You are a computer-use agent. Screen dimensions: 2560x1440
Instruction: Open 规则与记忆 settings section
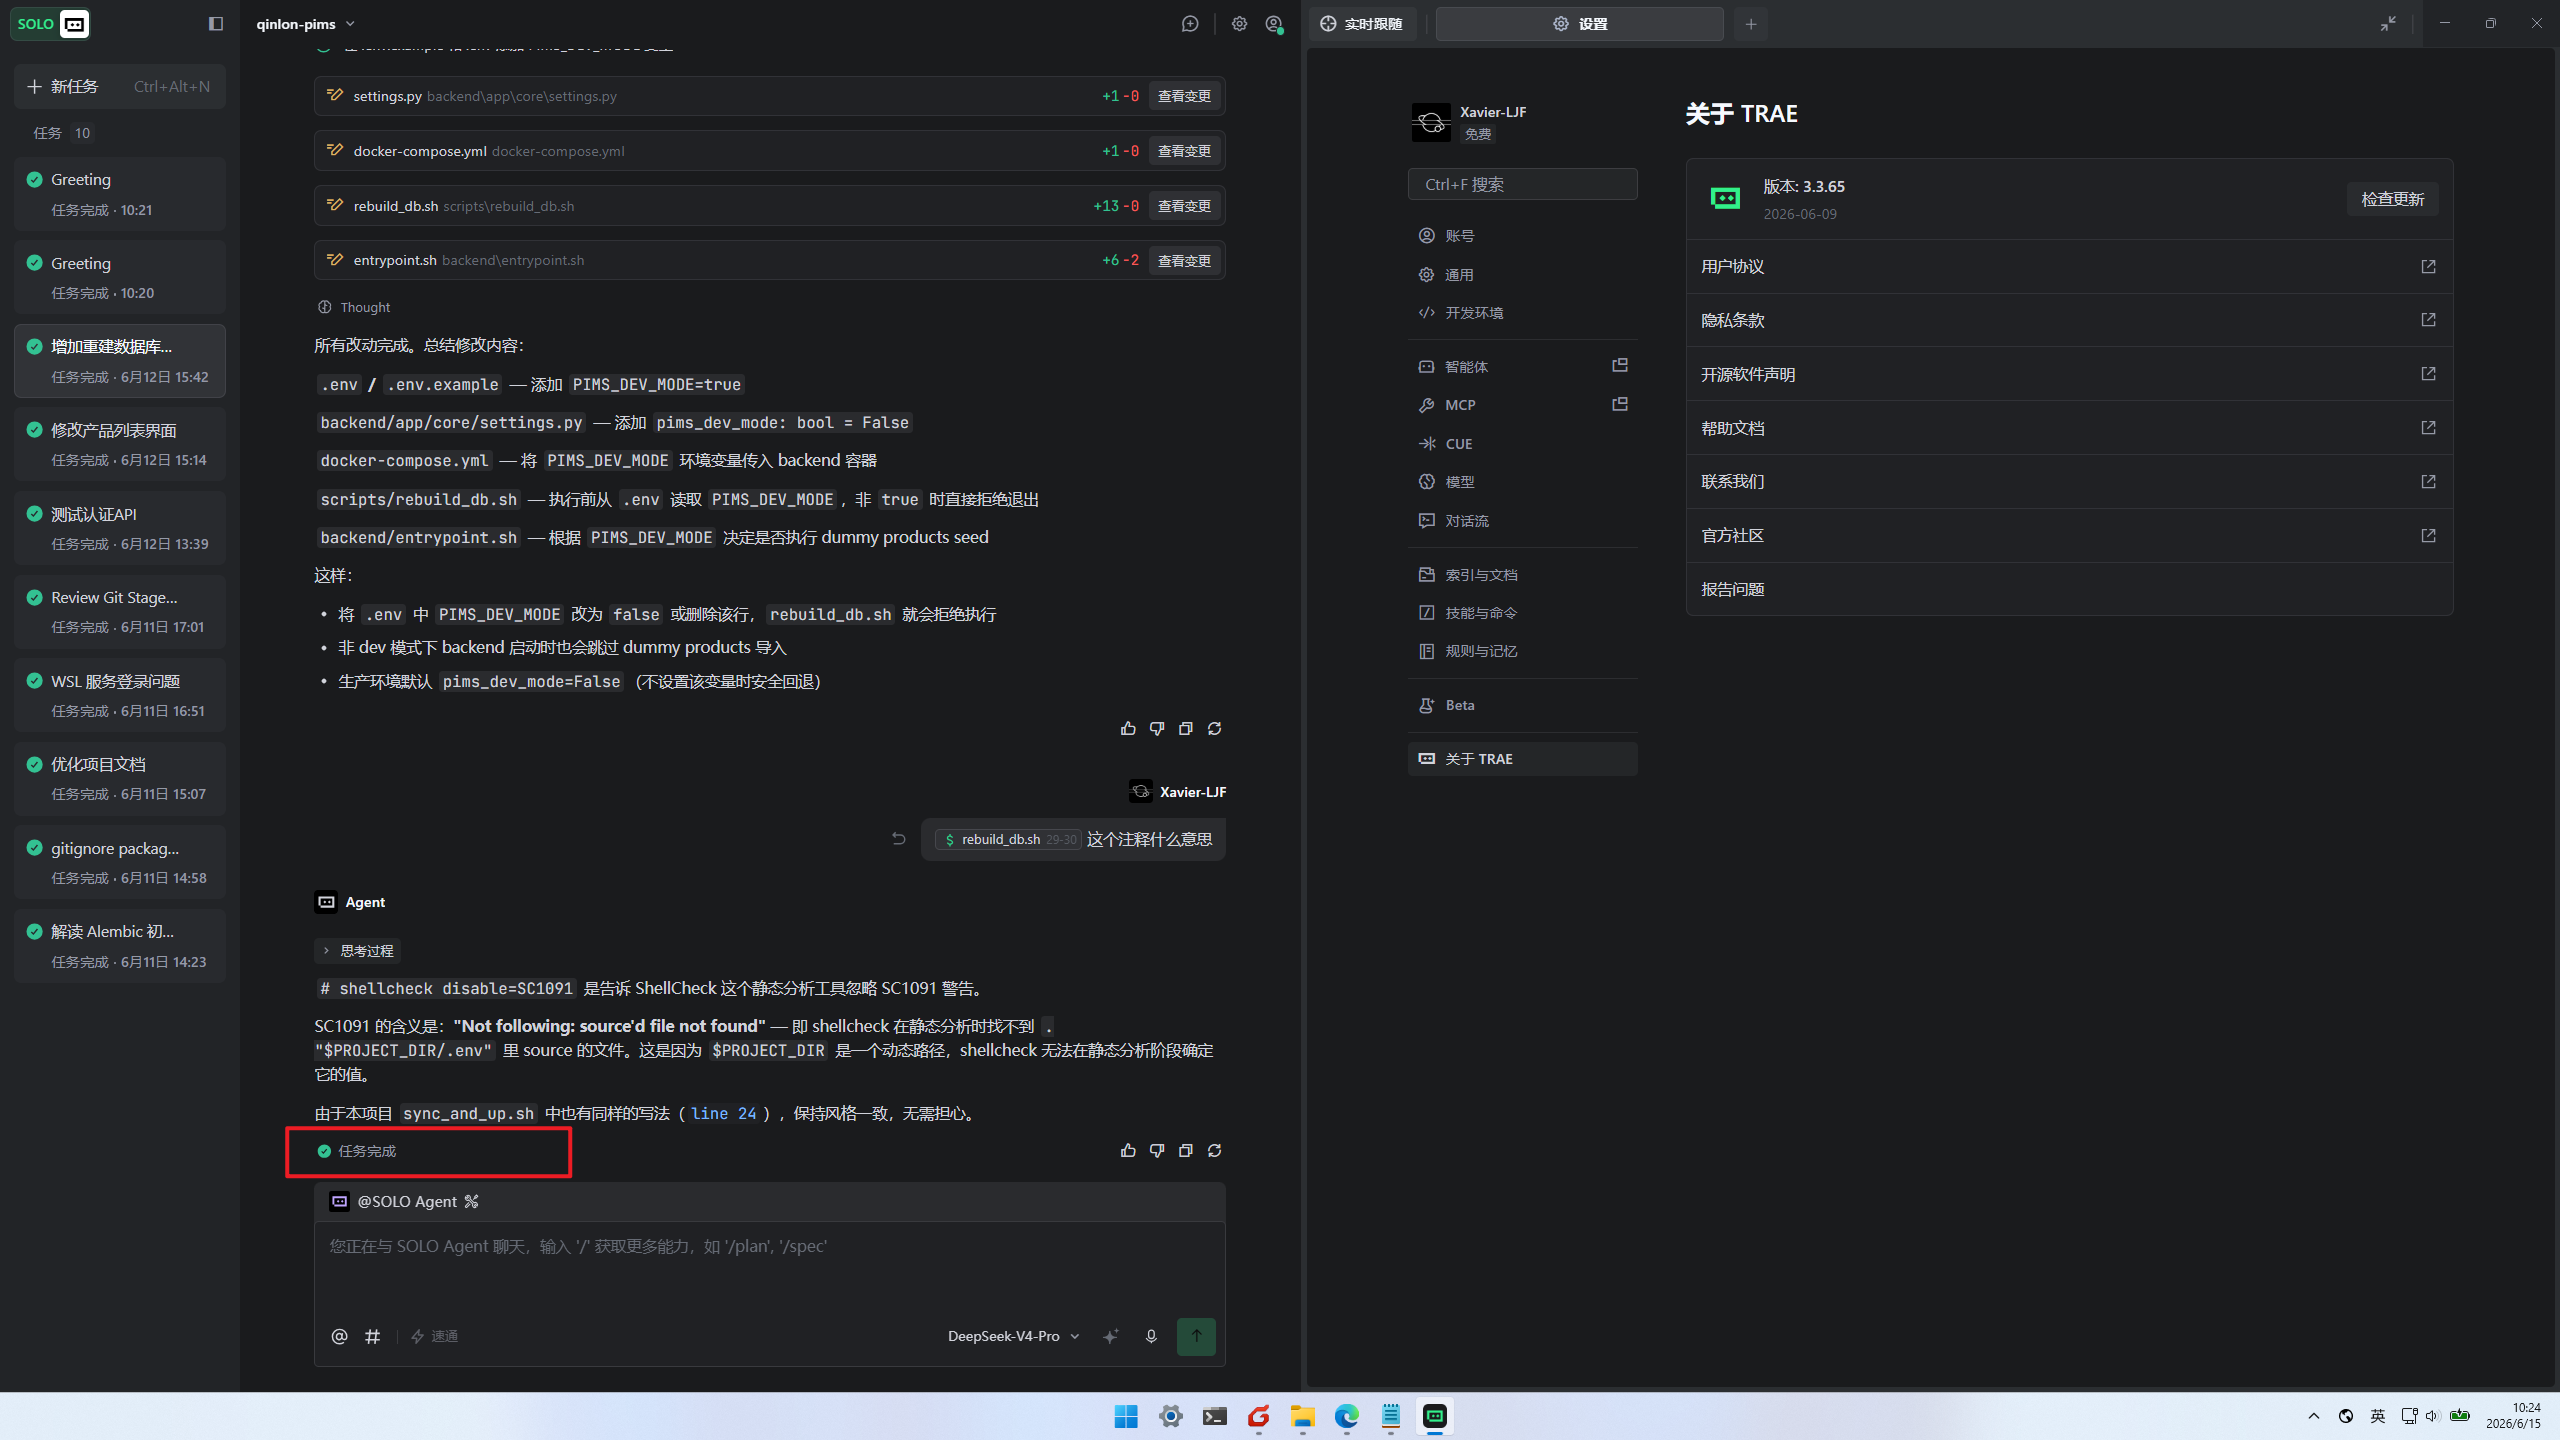click(x=1523, y=651)
